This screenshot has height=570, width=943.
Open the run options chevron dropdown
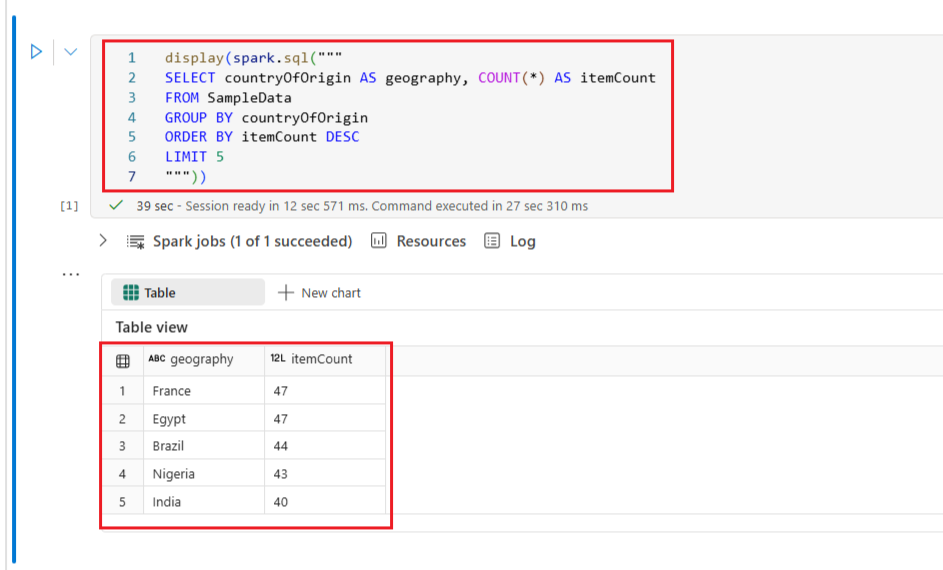pyautogui.click(x=70, y=52)
